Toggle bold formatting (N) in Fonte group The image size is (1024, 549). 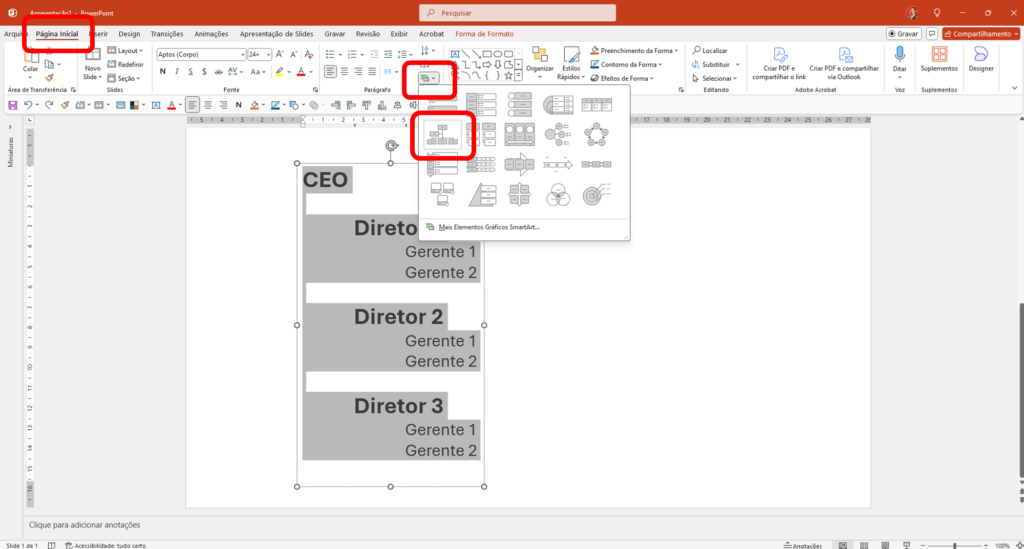click(162, 72)
